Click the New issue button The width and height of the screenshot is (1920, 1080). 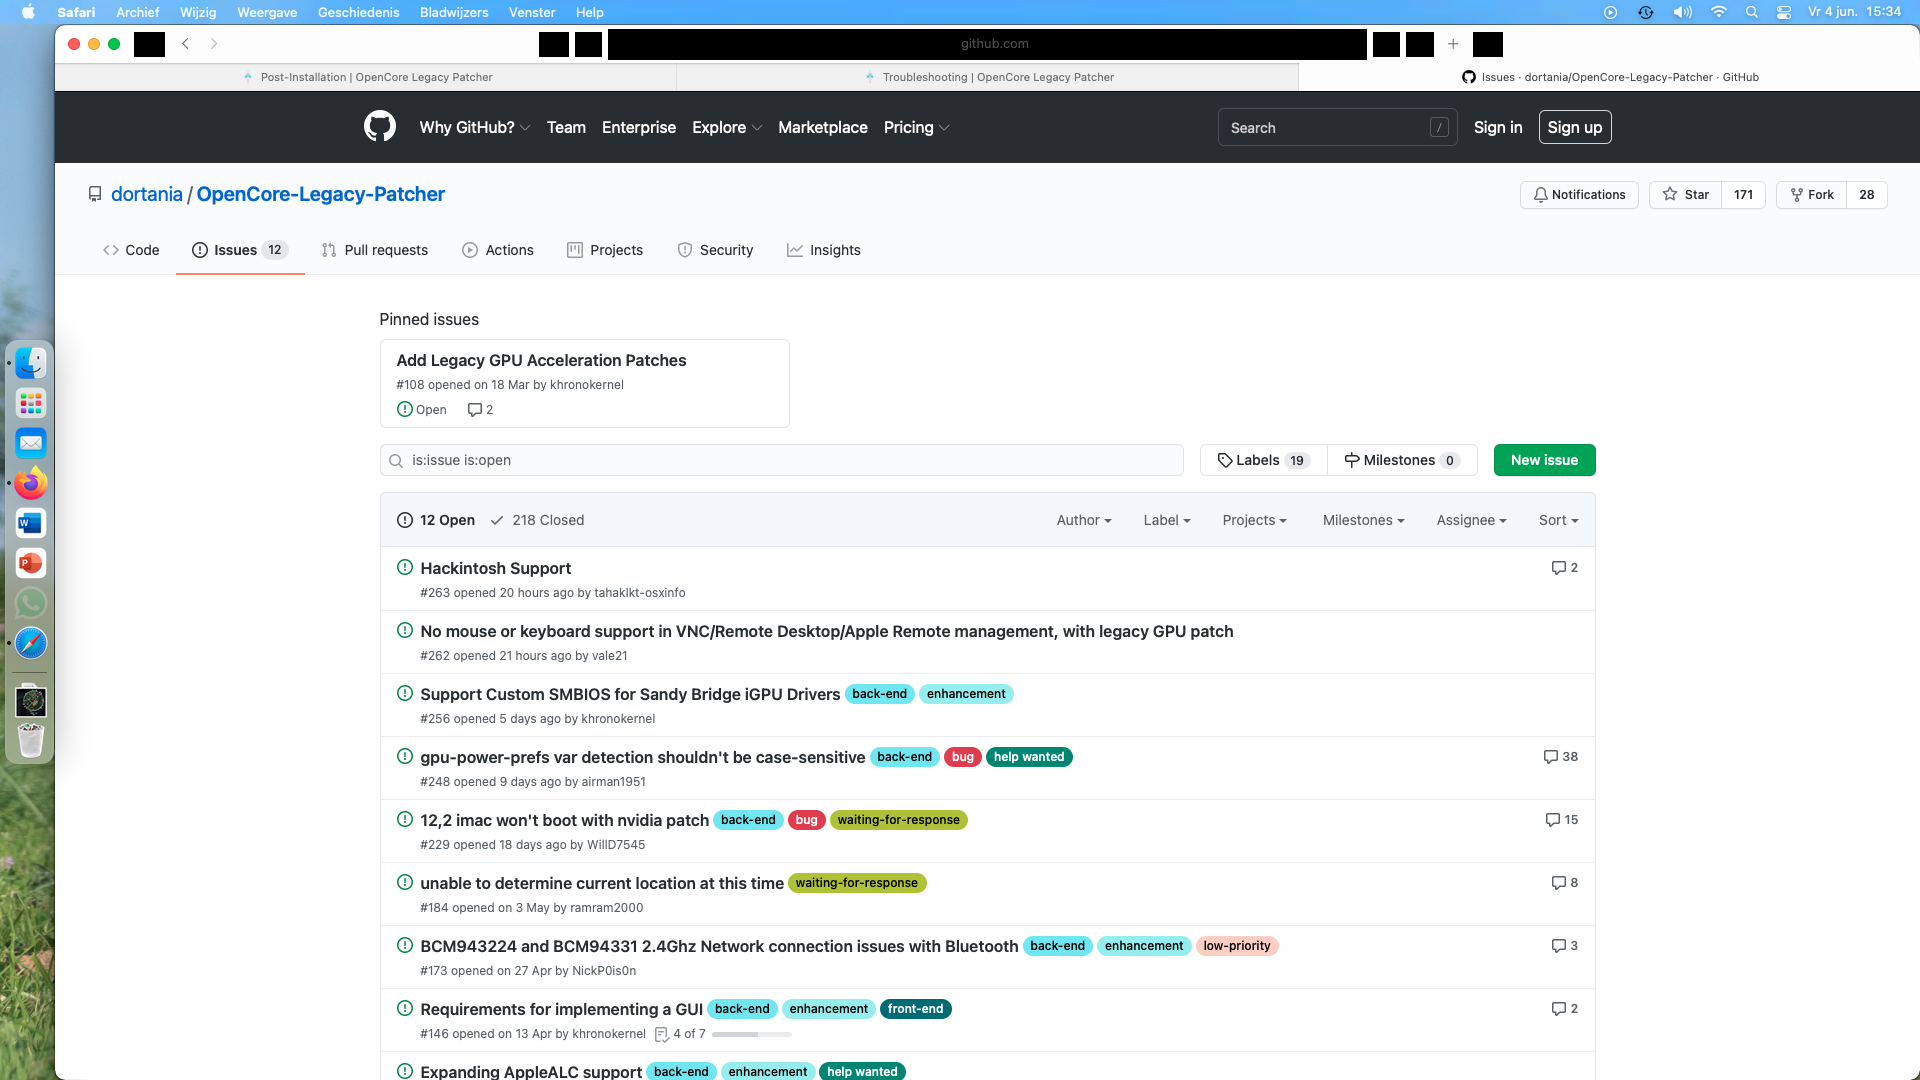pos(1544,460)
